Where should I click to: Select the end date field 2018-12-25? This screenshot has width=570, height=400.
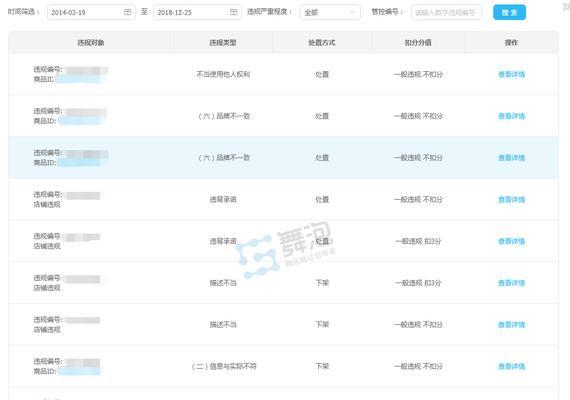197,12
